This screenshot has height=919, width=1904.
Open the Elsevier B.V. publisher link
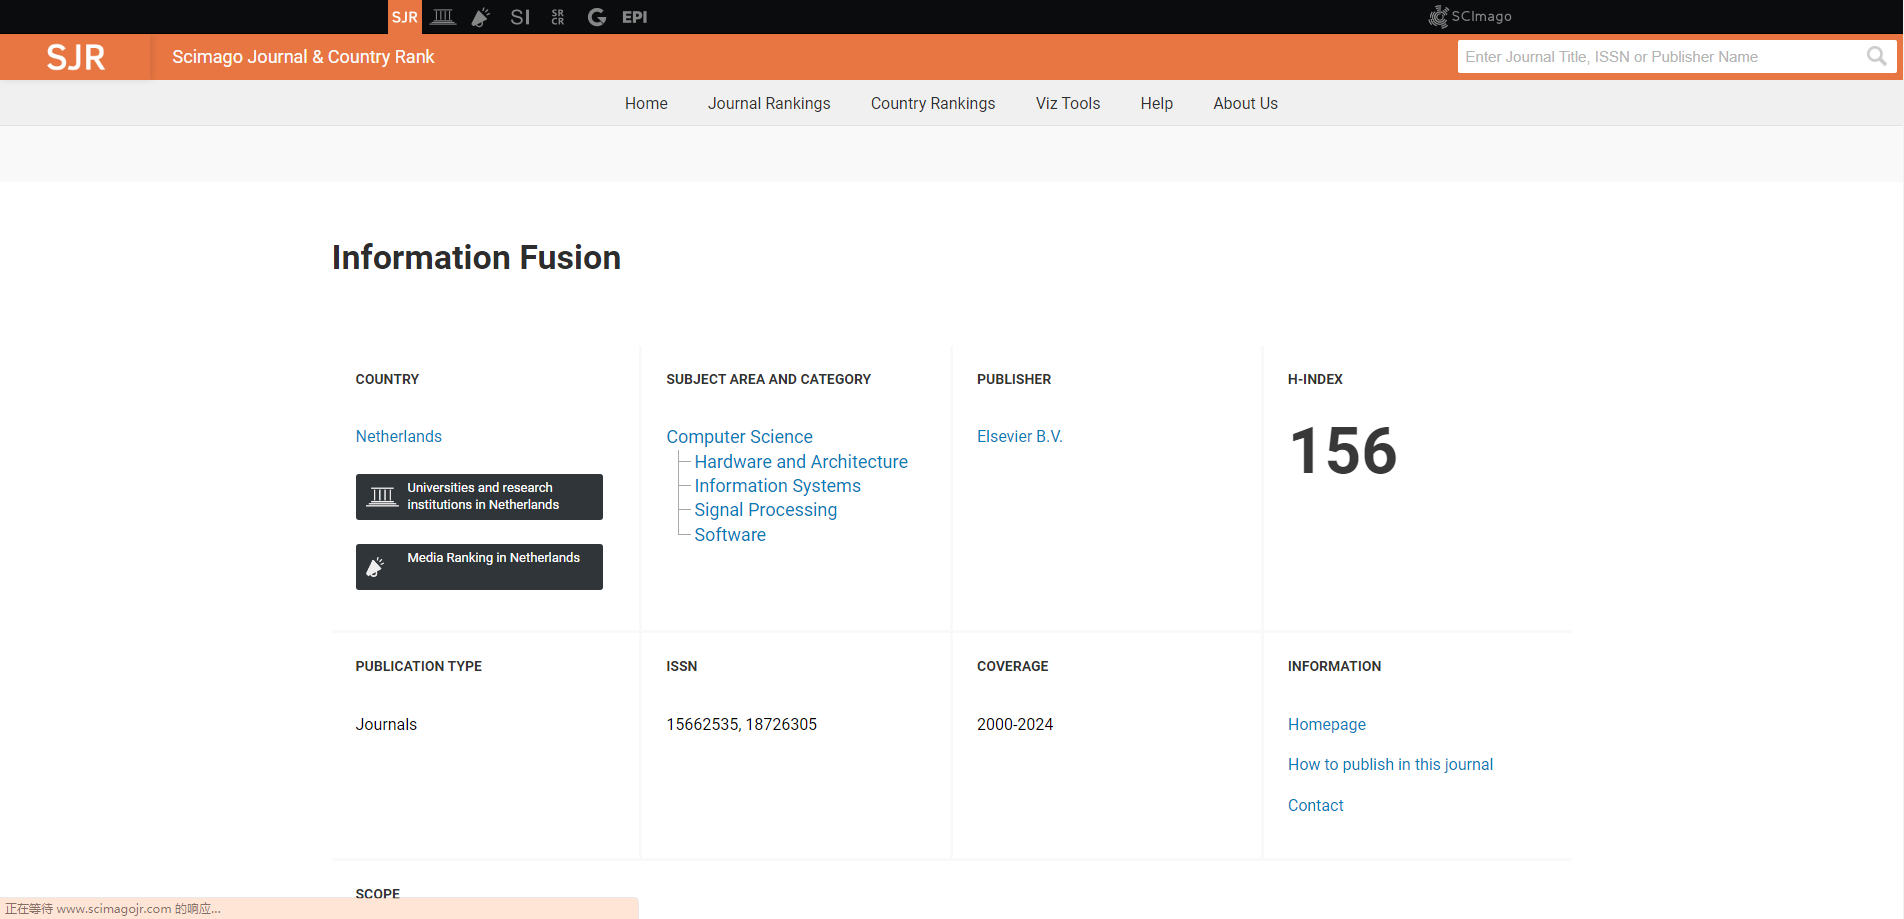coord(1019,436)
